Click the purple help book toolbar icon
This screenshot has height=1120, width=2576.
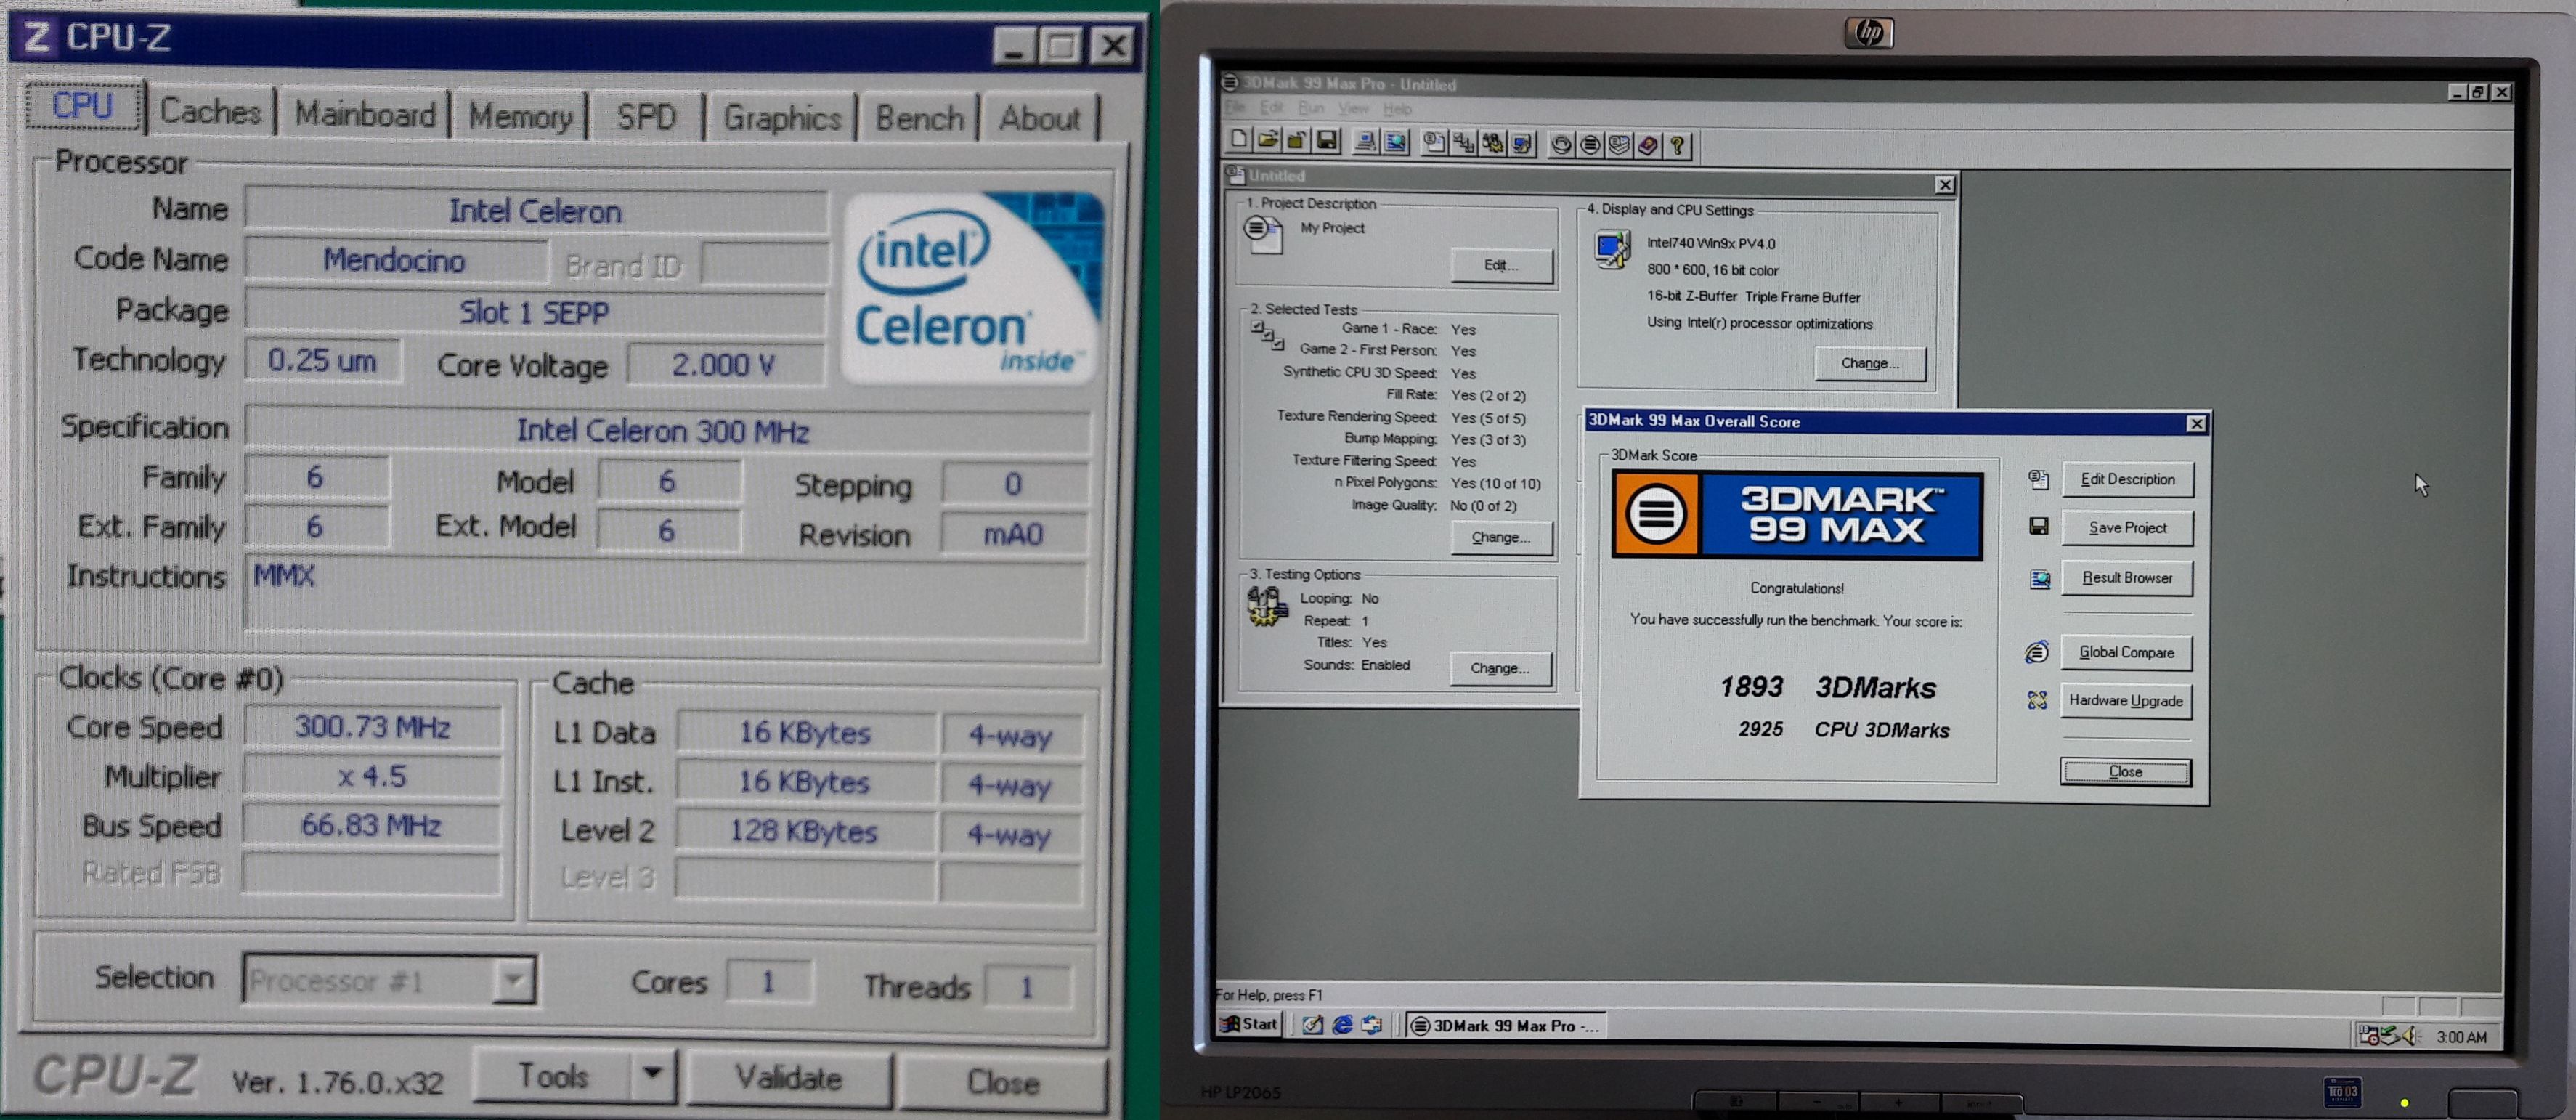pos(1648,145)
